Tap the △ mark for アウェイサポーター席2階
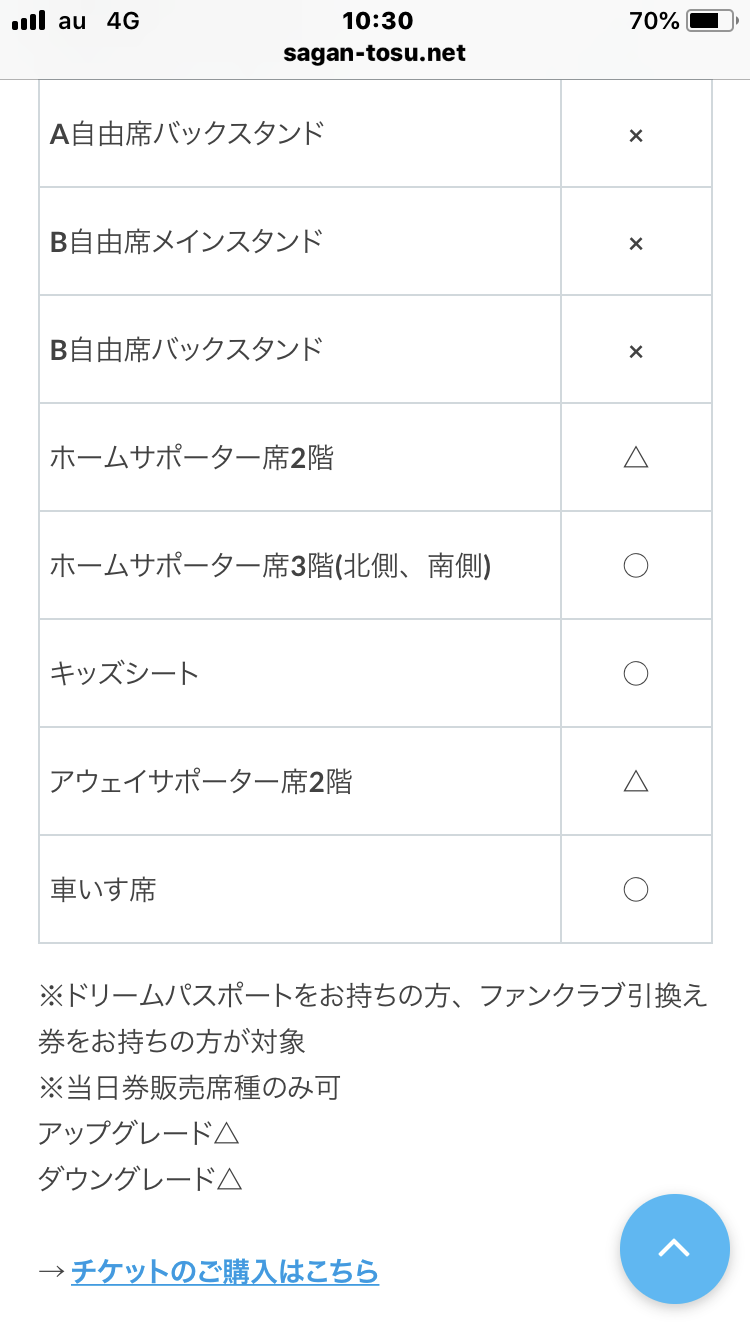 pos(635,782)
